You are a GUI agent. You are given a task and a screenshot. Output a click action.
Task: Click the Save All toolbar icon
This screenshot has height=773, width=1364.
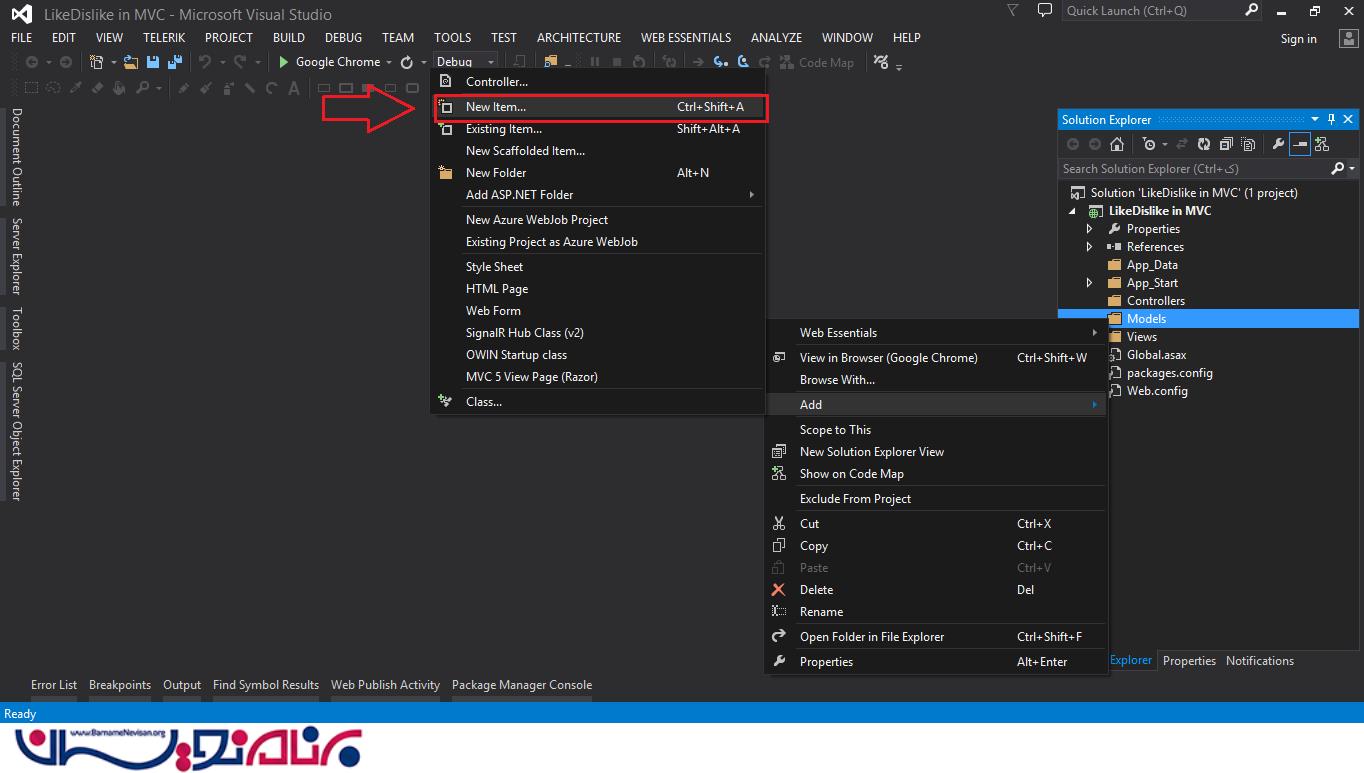(x=175, y=62)
